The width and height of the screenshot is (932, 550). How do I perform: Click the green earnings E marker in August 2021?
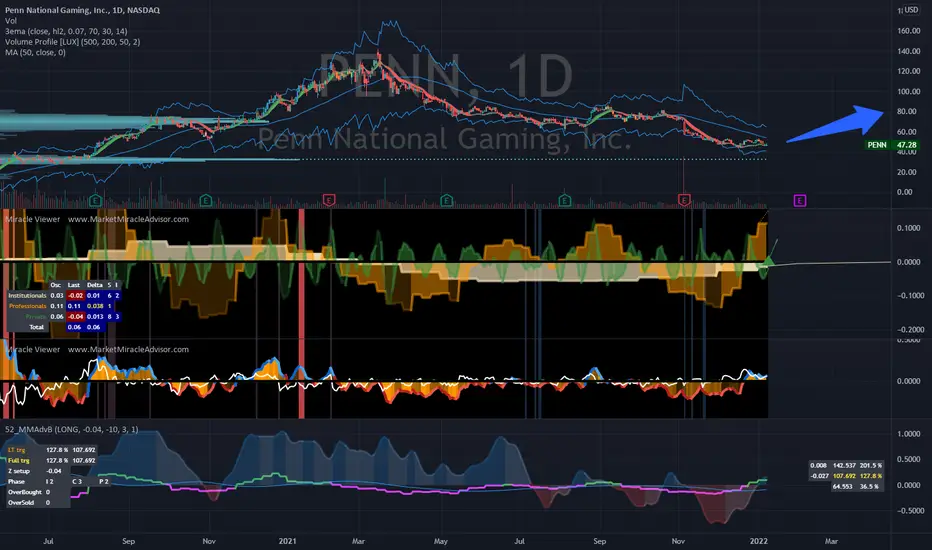(565, 200)
